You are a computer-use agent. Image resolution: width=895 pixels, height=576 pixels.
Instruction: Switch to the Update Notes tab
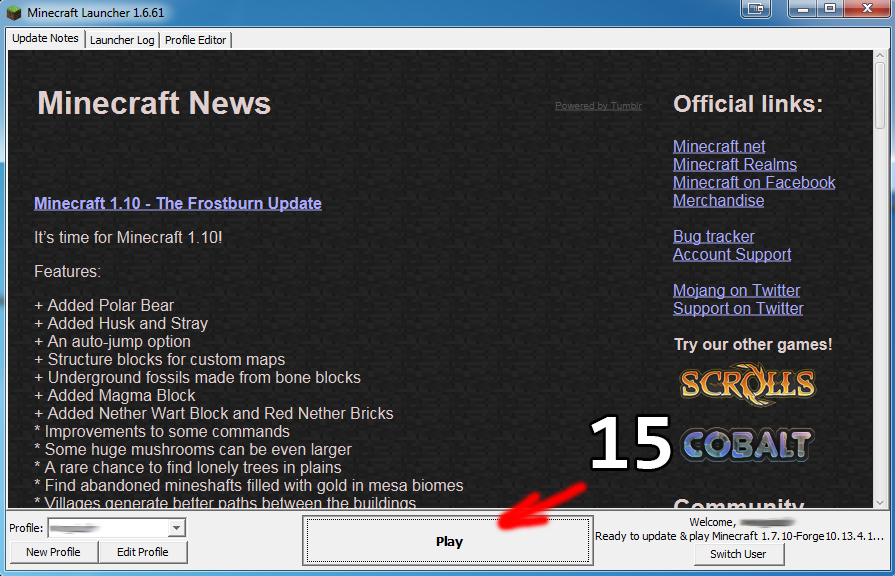point(45,38)
